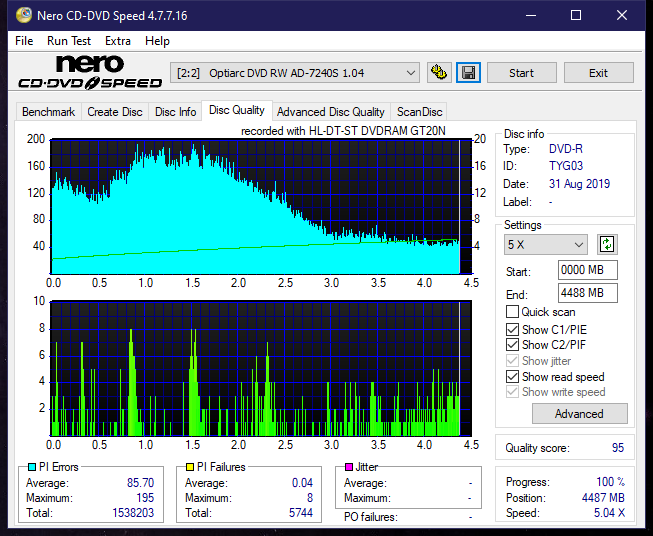Click the End position 4488 MB field

pyautogui.click(x=587, y=293)
